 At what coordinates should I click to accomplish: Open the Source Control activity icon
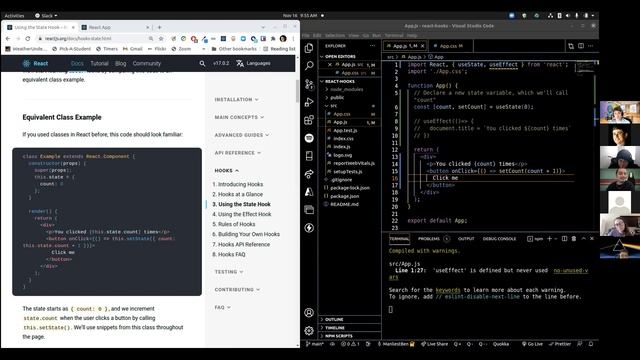coord(309,84)
